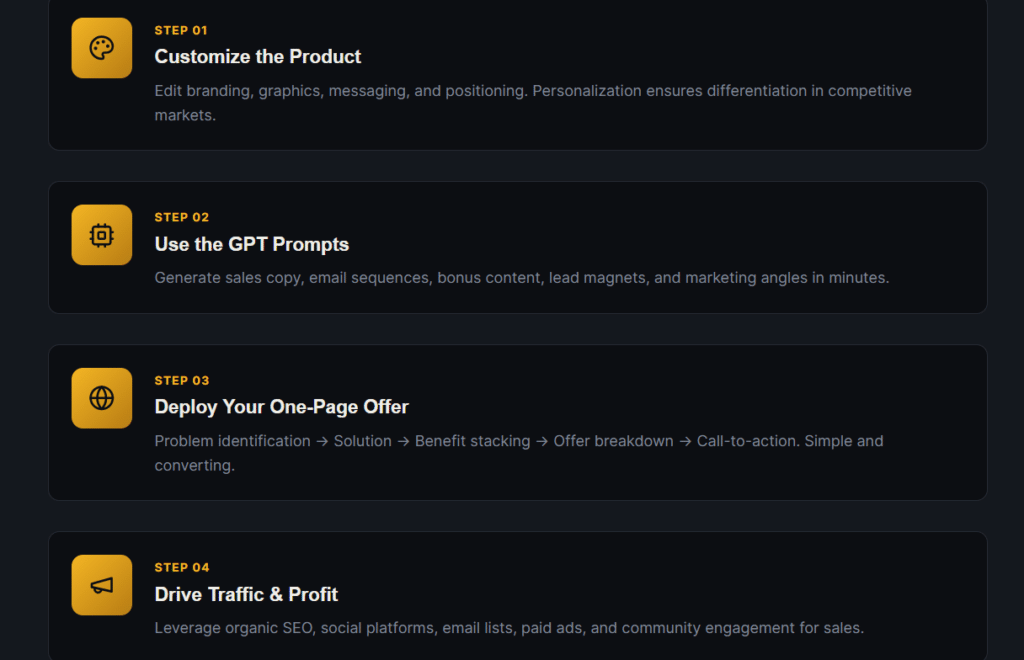
Task: Click the Offer breakdown text in Step 03
Action: tap(613, 441)
